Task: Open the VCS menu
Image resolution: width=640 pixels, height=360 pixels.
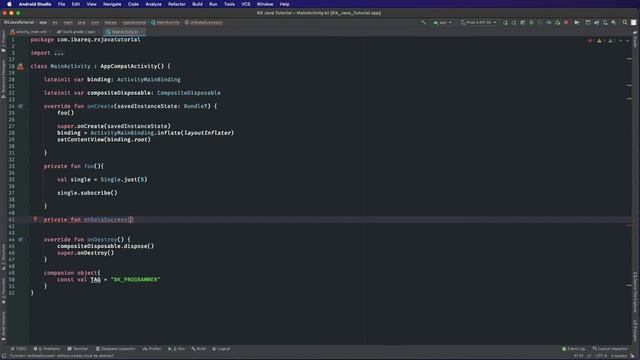Action: pyautogui.click(x=246, y=4)
